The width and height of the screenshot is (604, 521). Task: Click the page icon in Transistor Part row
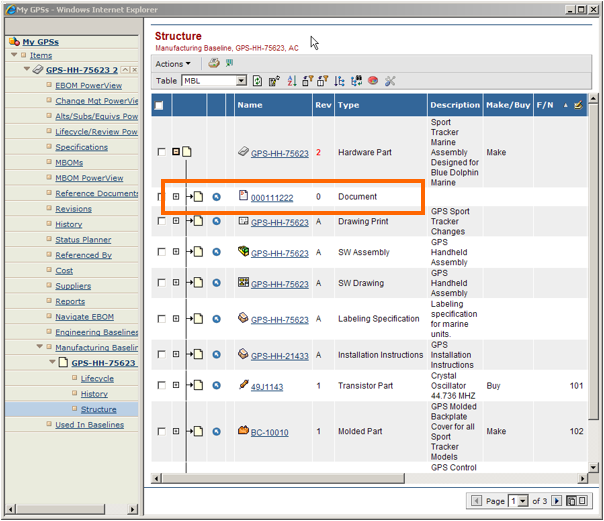pos(198,386)
